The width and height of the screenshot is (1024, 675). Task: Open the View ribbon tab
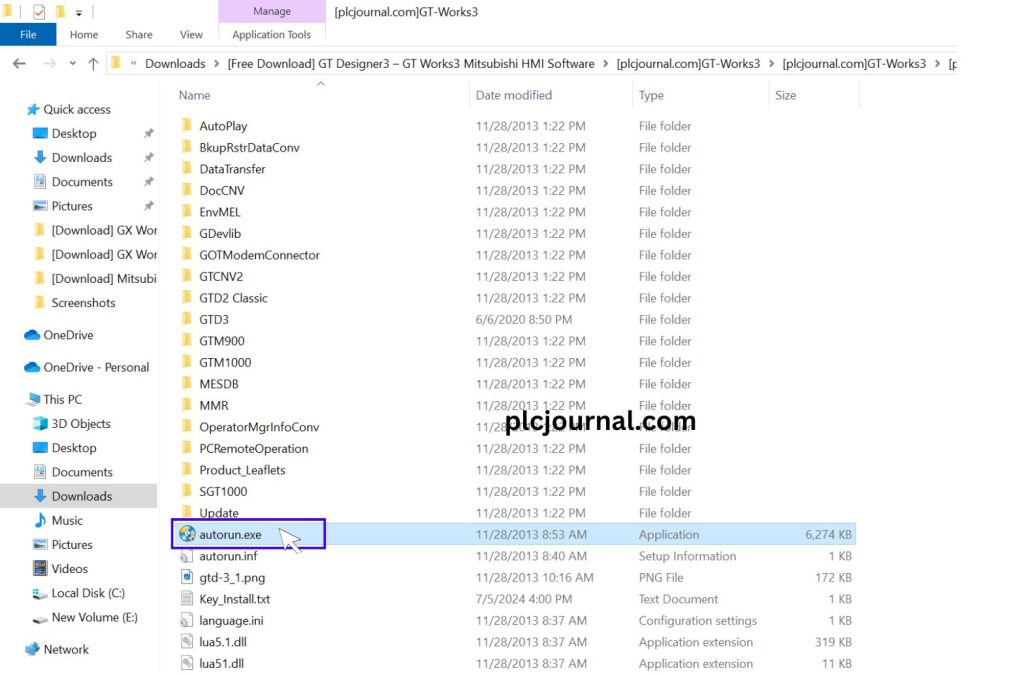pyautogui.click(x=191, y=35)
